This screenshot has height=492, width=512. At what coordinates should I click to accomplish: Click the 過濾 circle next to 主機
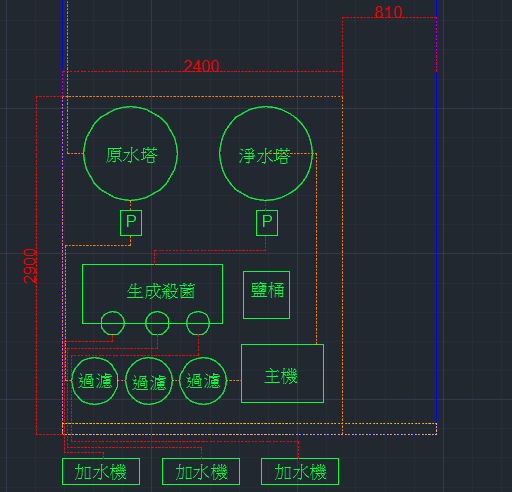click(203, 381)
